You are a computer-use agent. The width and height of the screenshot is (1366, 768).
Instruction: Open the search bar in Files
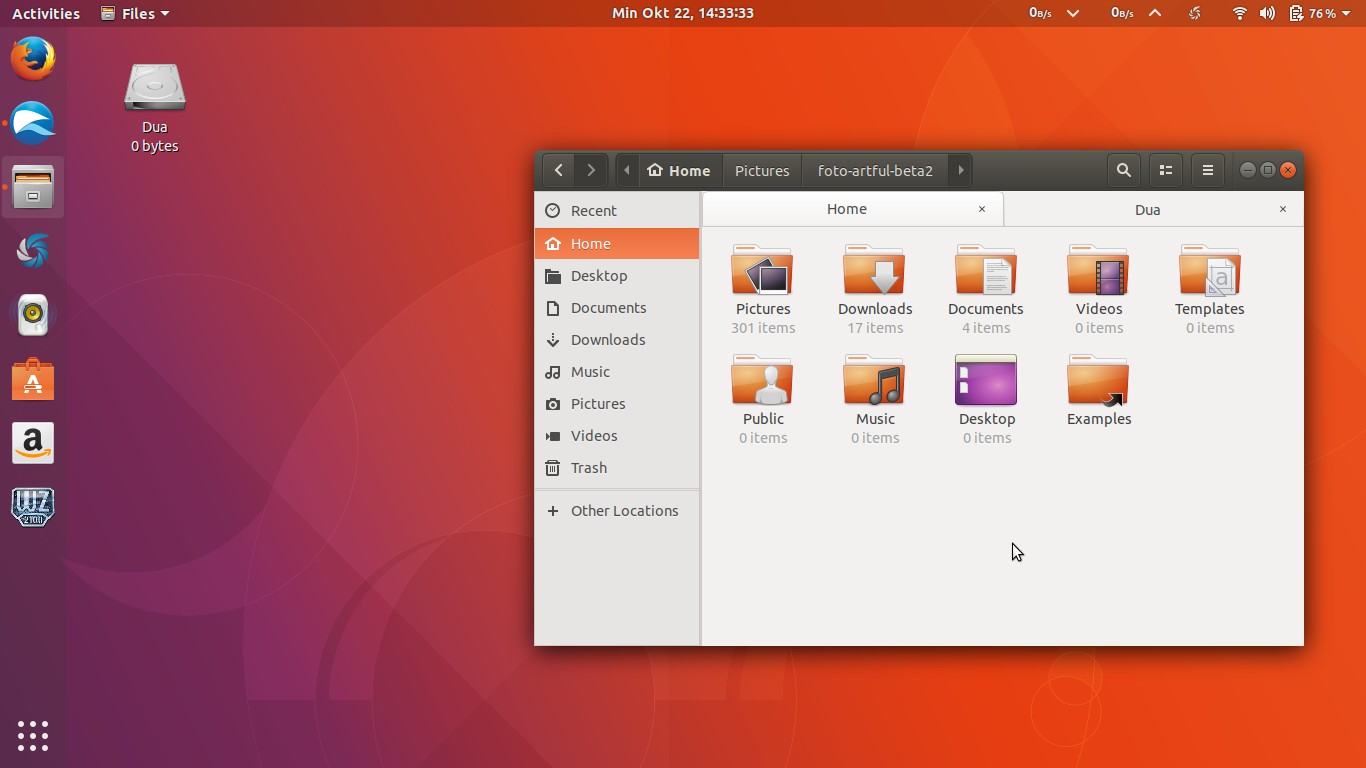pyautogui.click(x=1123, y=169)
